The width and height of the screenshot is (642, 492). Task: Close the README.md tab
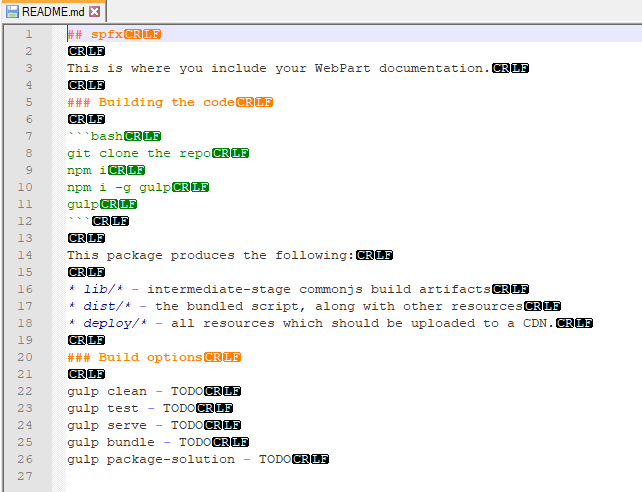pos(95,11)
